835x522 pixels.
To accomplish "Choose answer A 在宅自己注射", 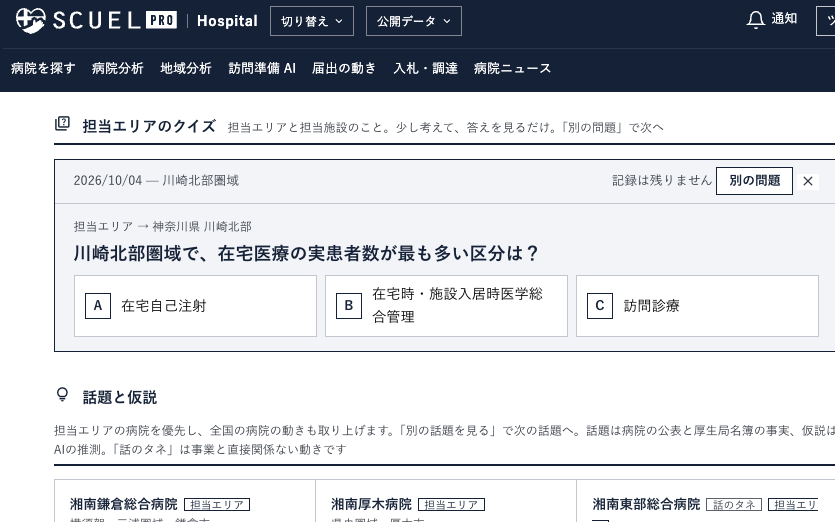I will [x=195, y=306].
